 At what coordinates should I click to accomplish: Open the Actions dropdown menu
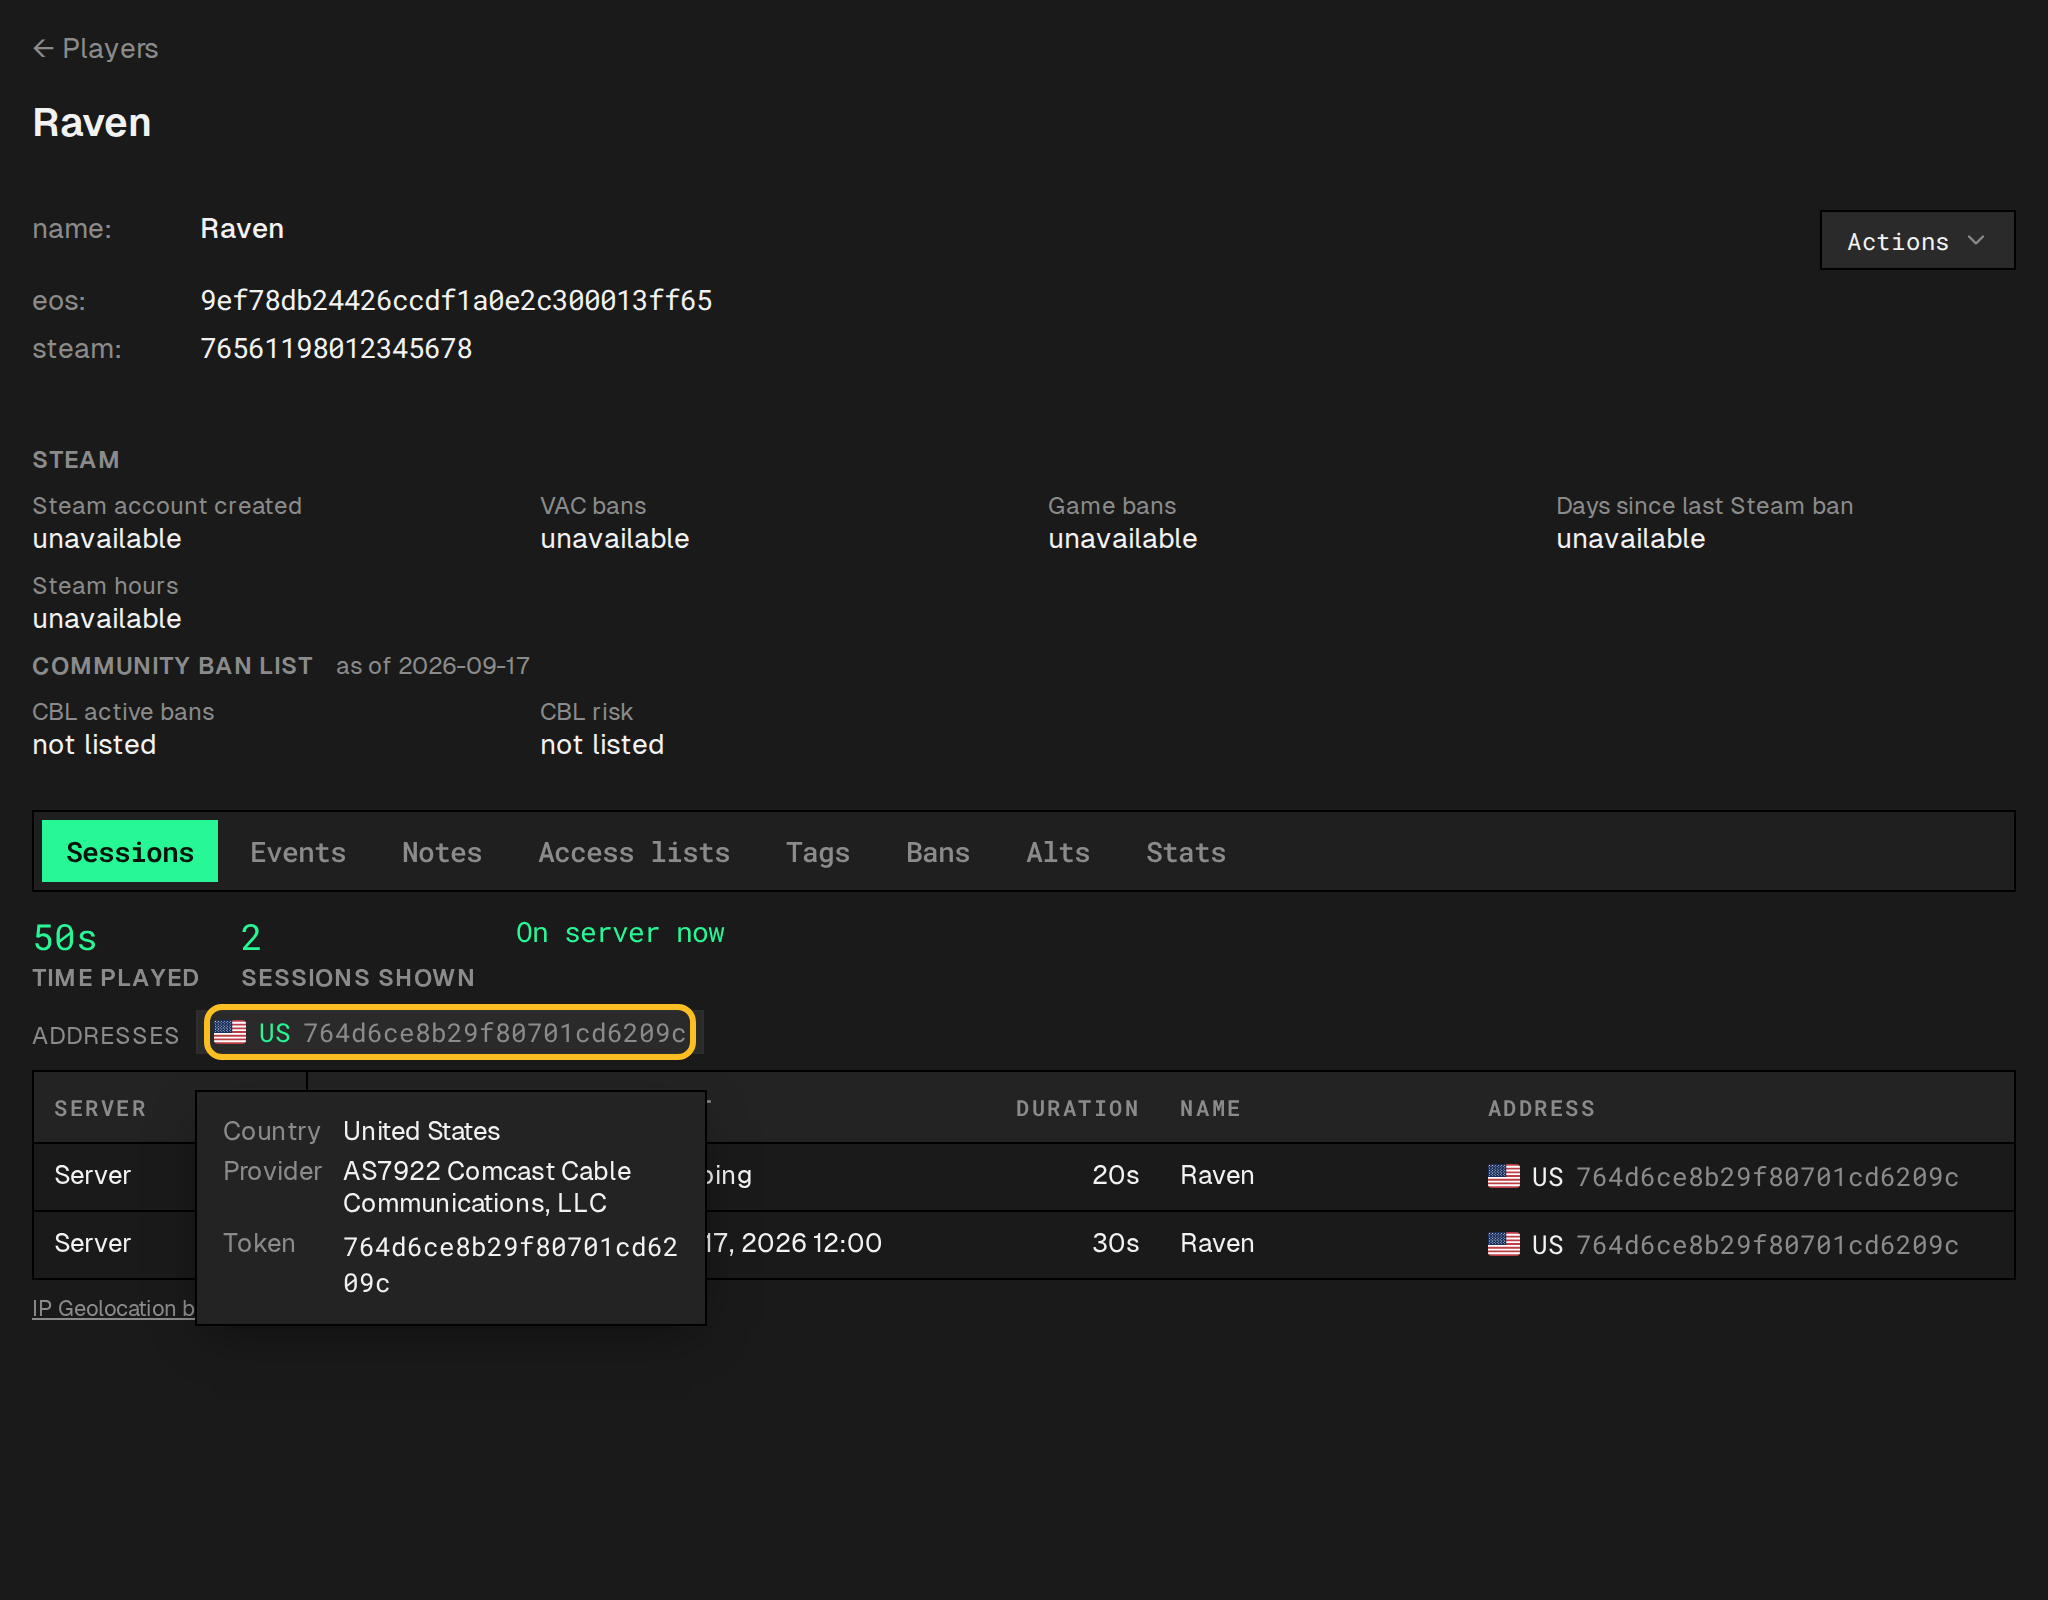point(1917,240)
